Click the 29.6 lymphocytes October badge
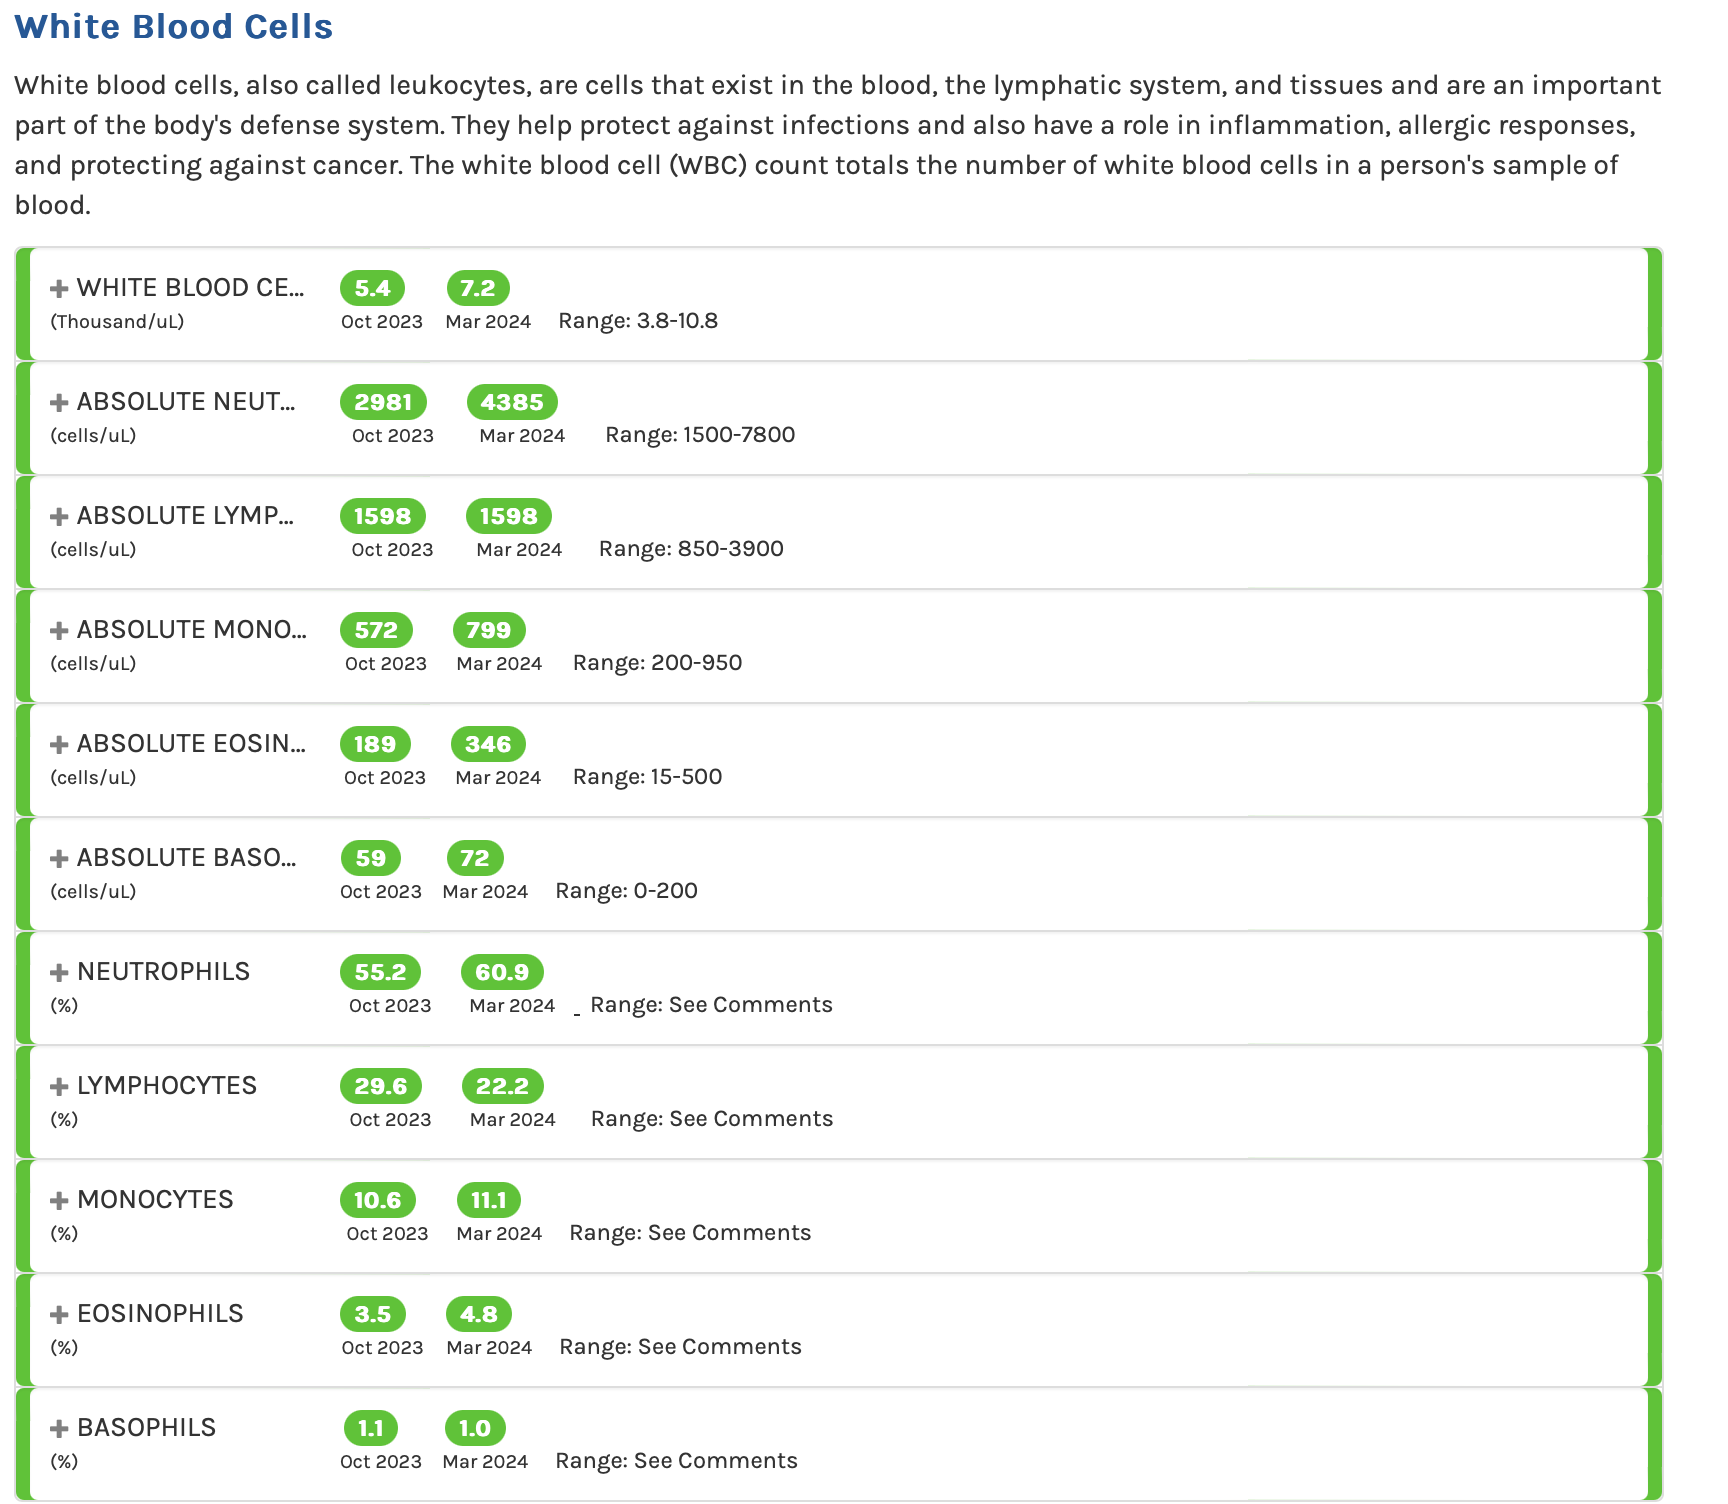The width and height of the screenshot is (1728, 1504). pyautogui.click(x=381, y=1086)
